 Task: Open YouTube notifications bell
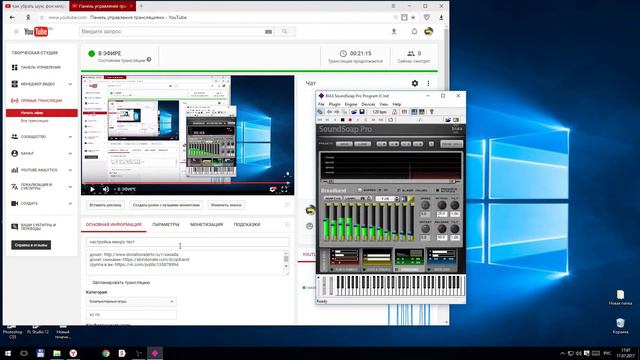pyautogui.click(x=414, y=31)
